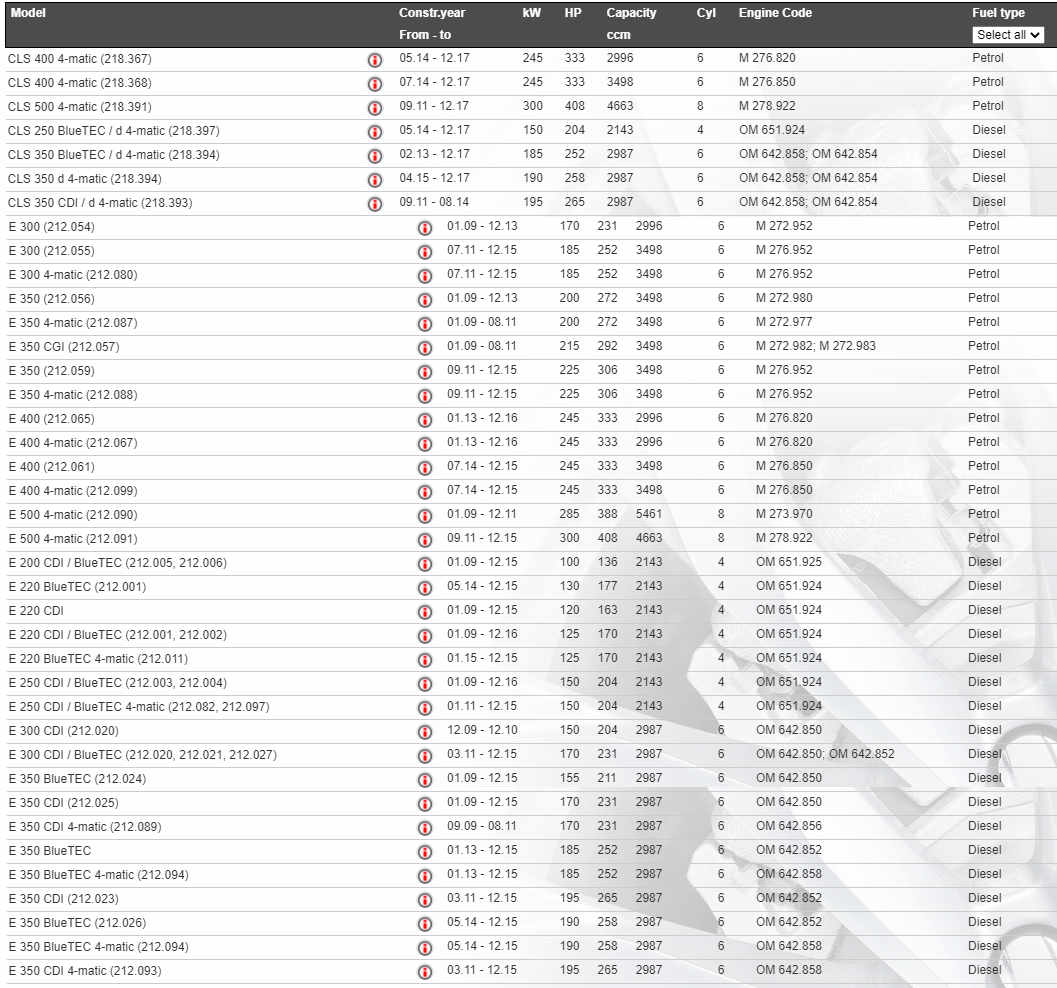Select model E 350 CDI (212.023)
Screen dimensions: 1057x988
[x=63, y=899]
